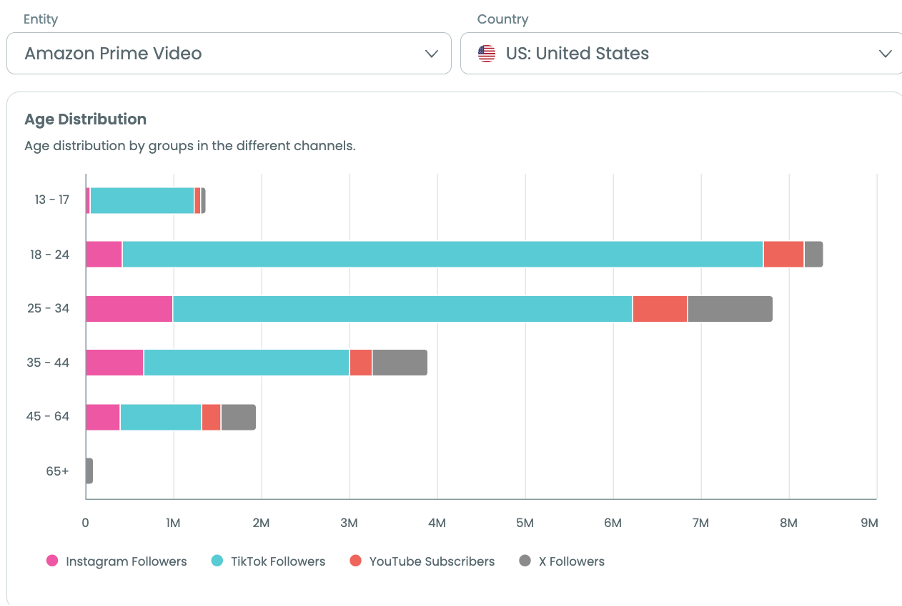
Task: Click the 5M axis tick label
Action: [525, 523]
